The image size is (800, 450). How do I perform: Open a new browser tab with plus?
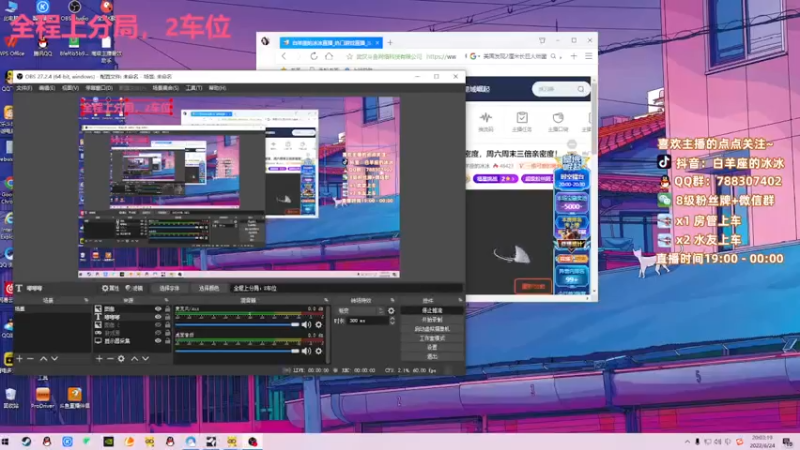[390, 42]
